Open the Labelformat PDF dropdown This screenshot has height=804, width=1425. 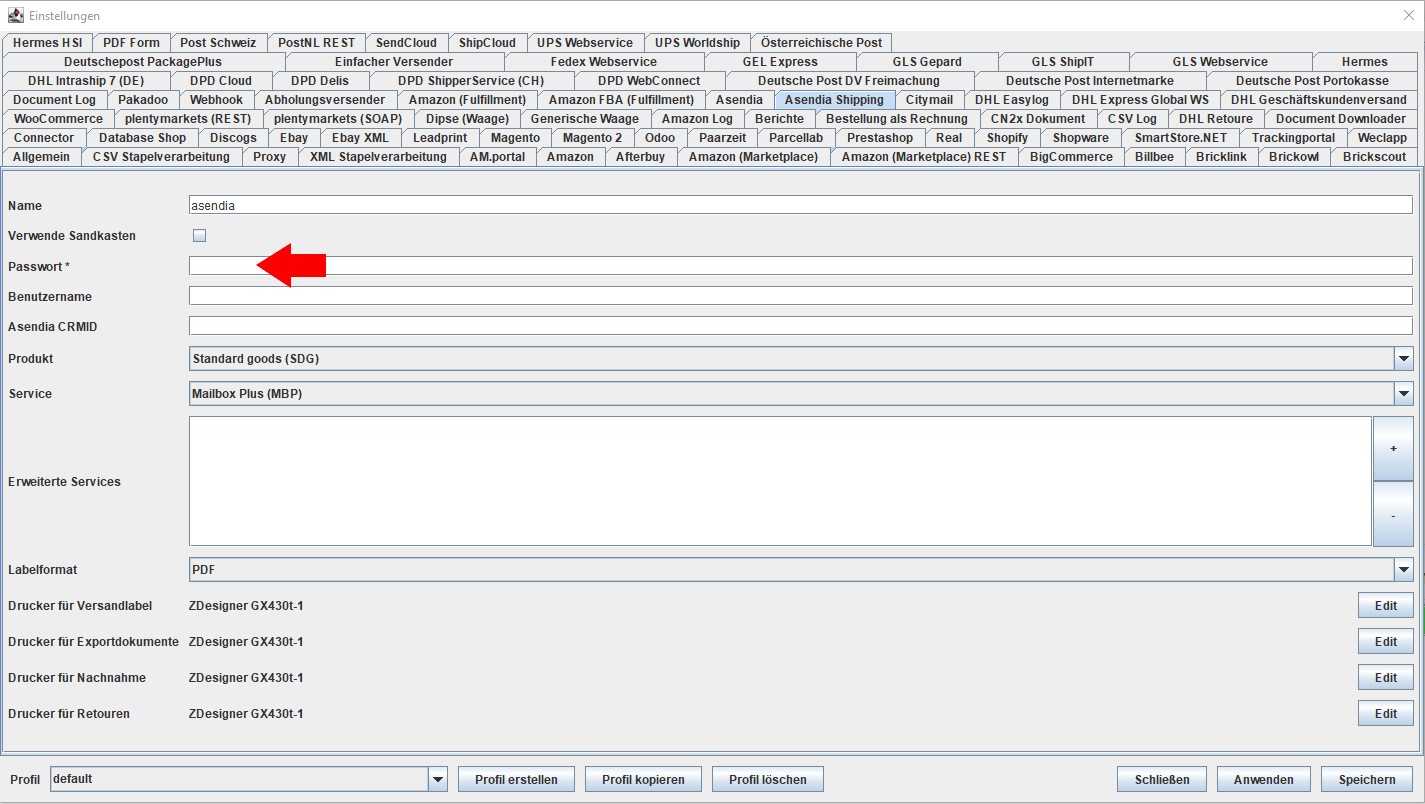click(1404, 570)
